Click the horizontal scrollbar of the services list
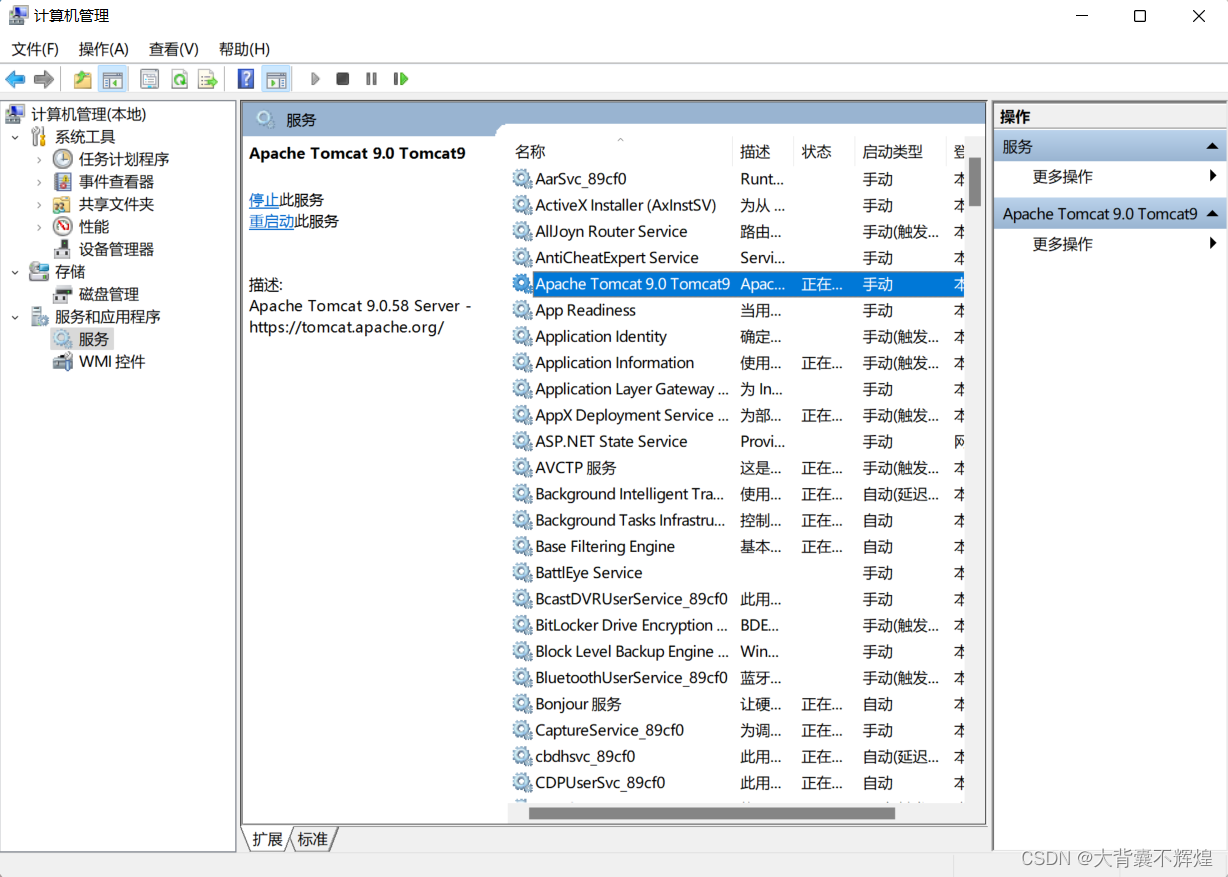1228x877 pixels. click(711, 813)
